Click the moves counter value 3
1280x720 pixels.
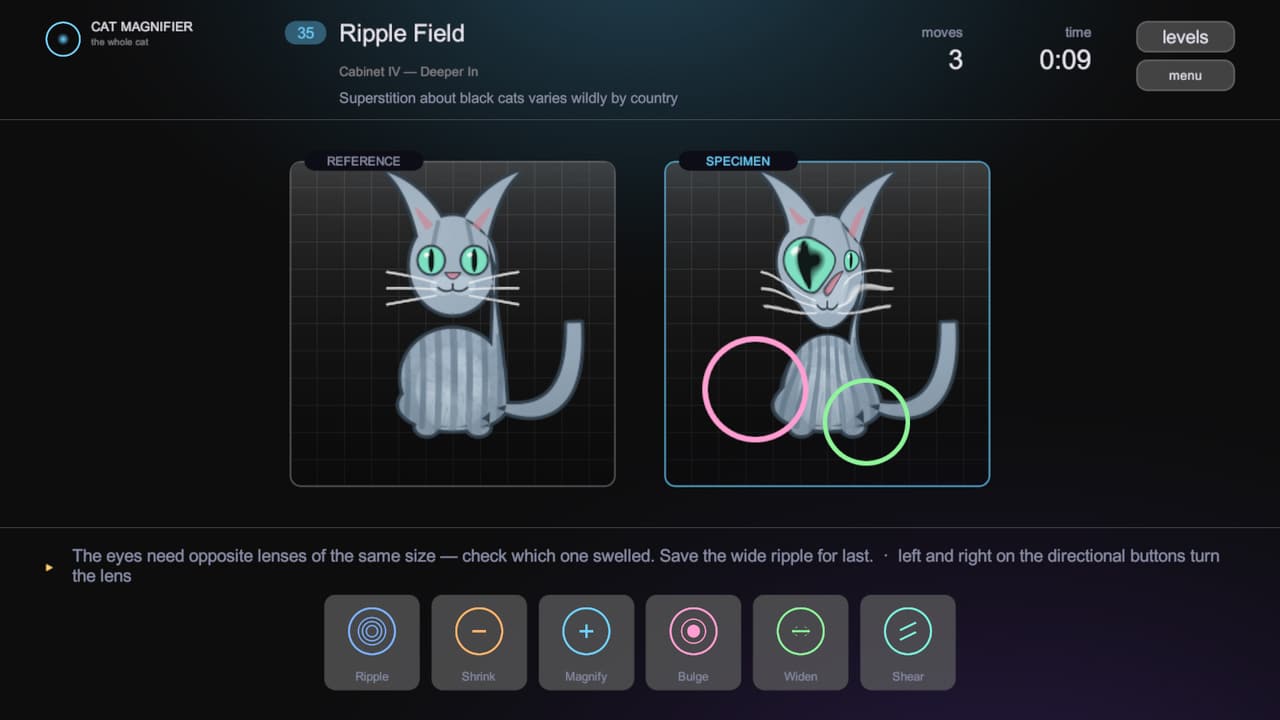click(955, 60)
